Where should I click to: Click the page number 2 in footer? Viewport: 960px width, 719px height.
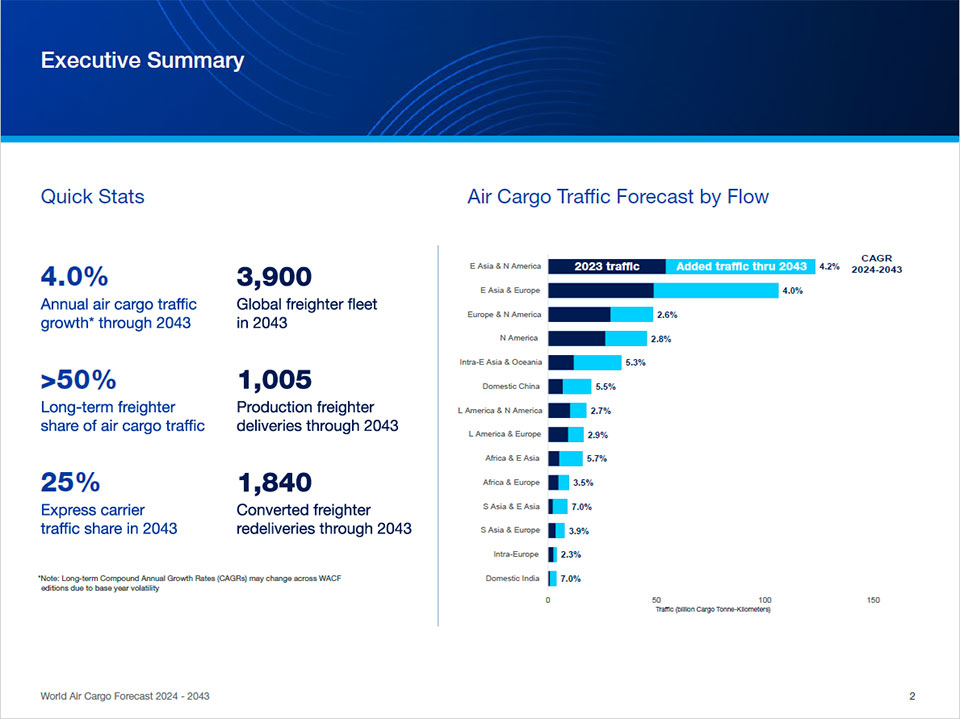coord(912,696)
